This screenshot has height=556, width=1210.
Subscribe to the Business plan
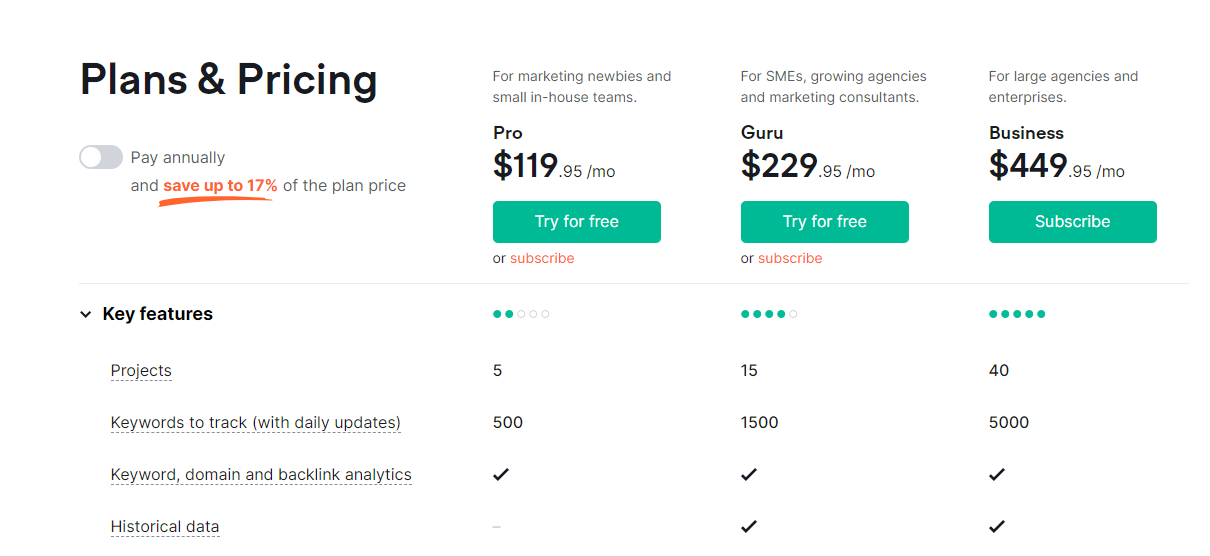click(x=1073, y=222)
